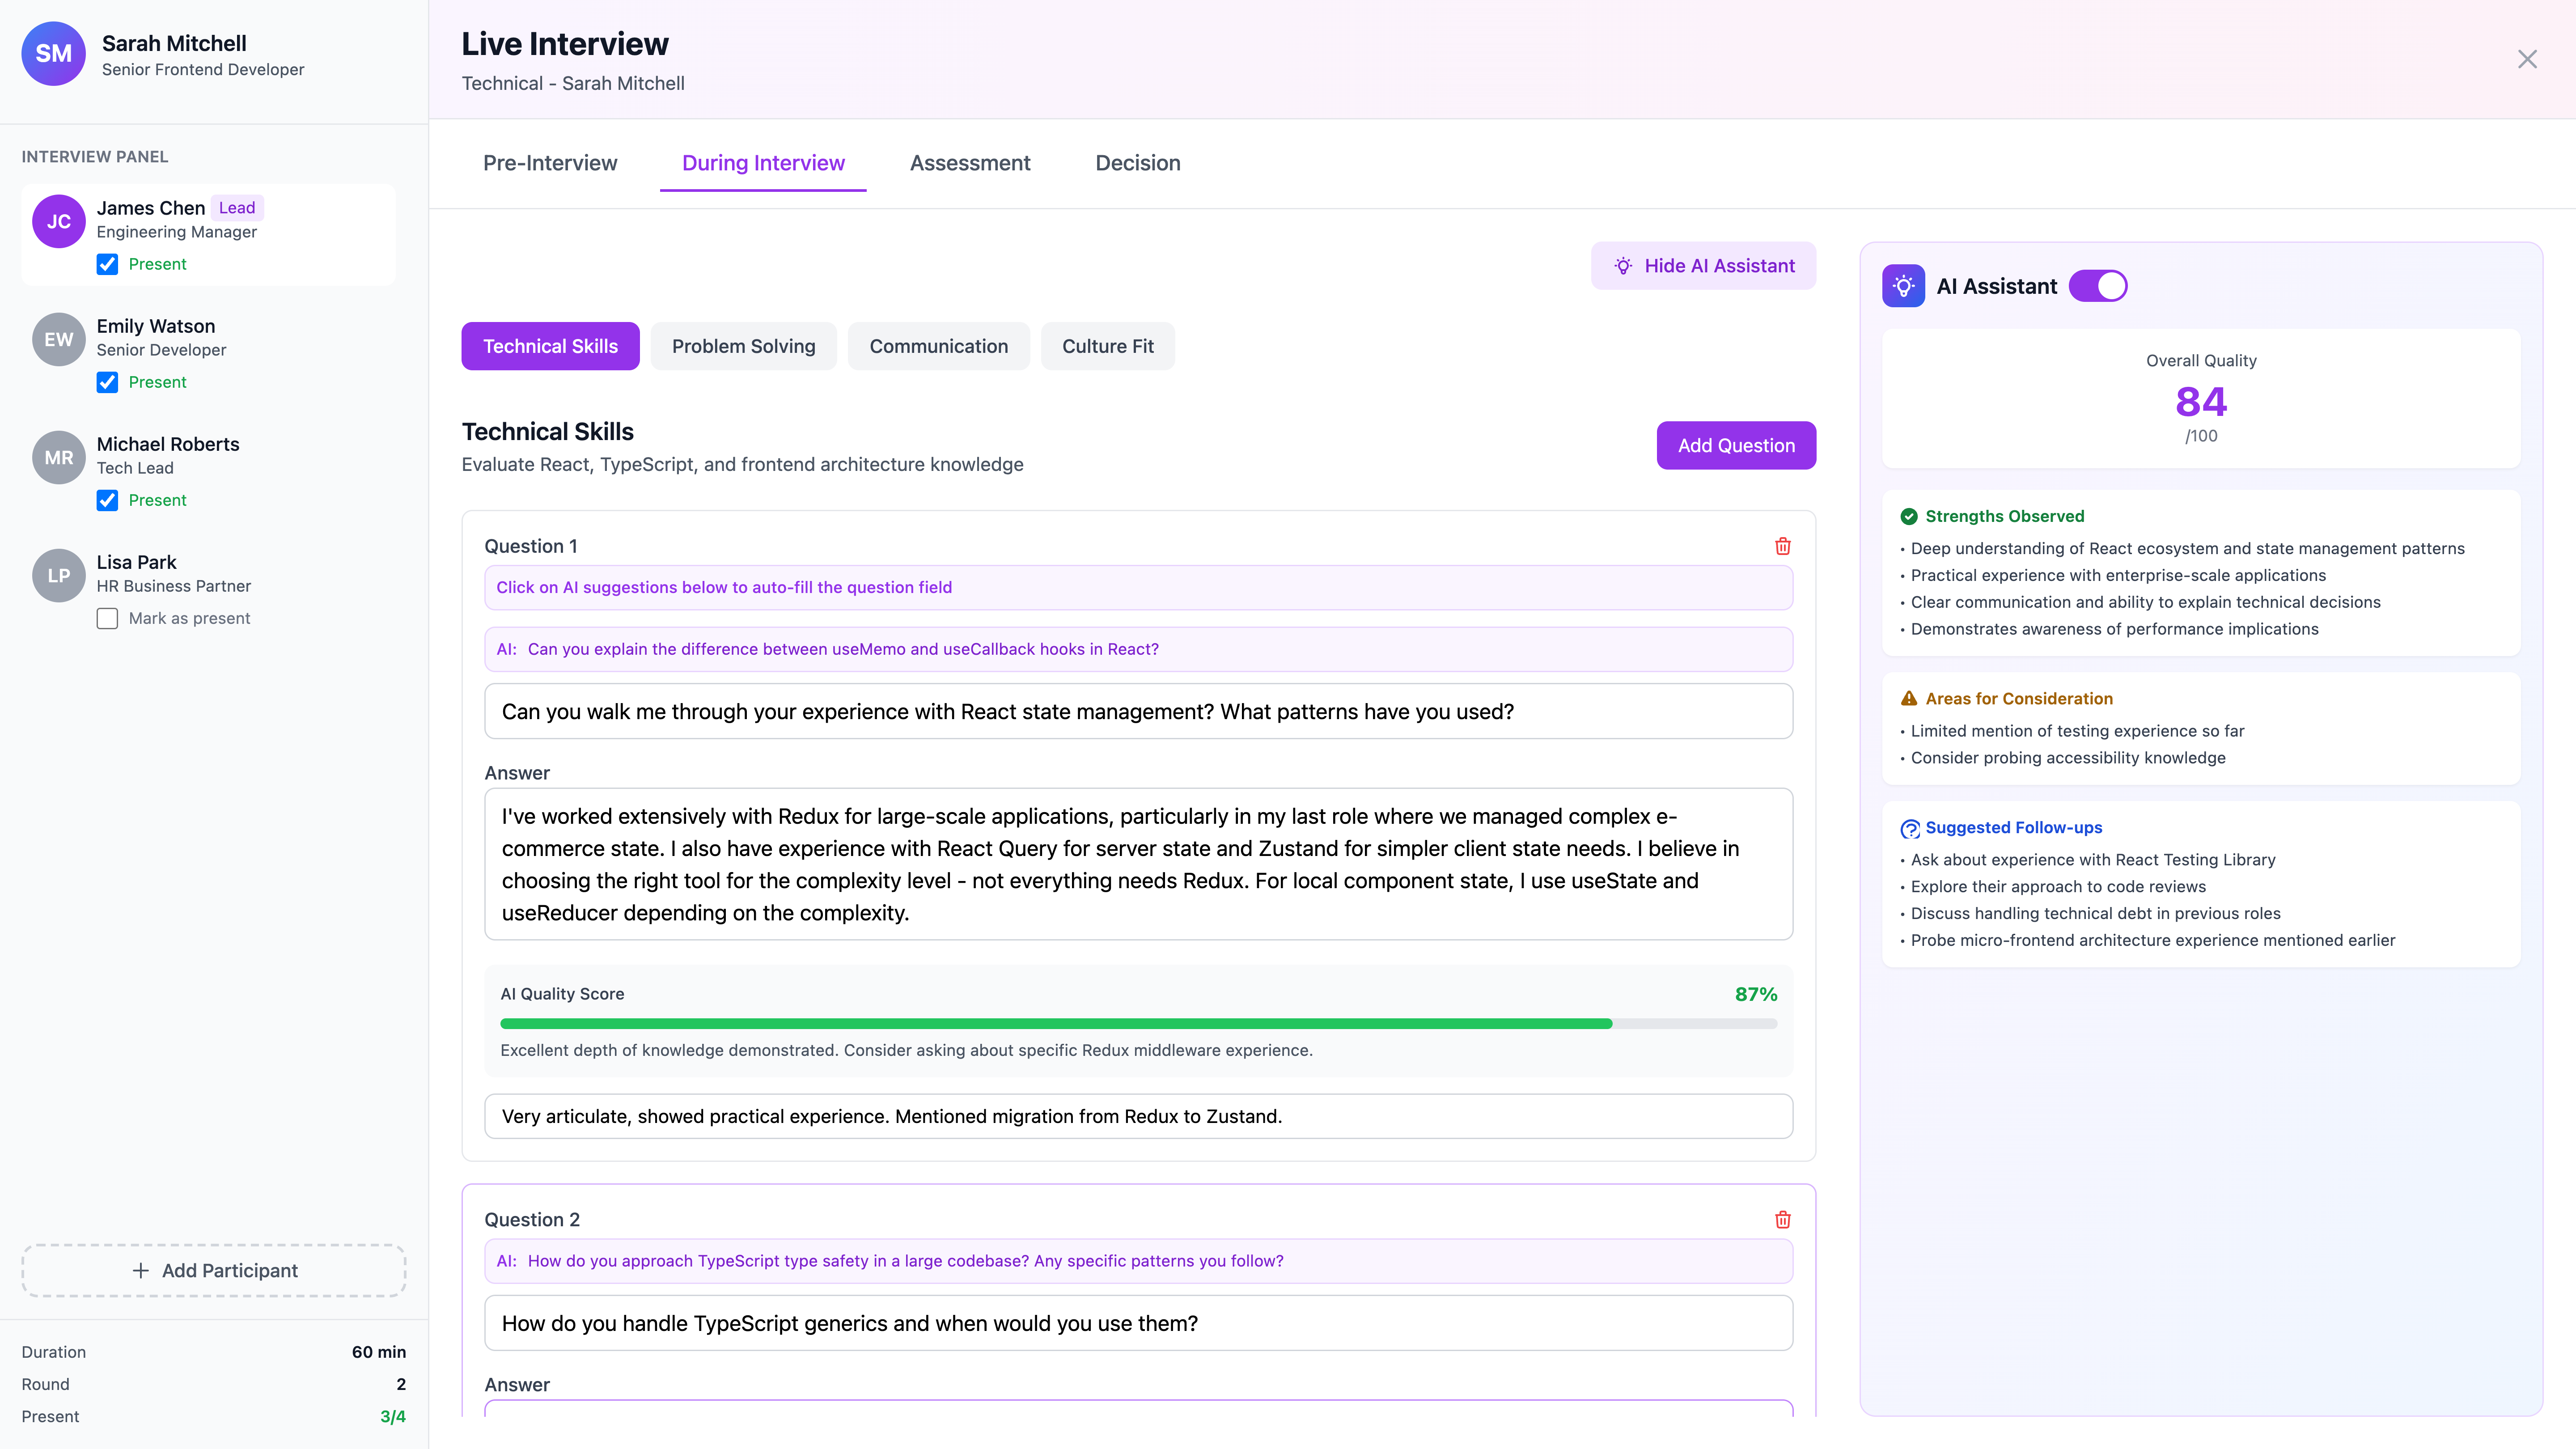Focus the Question 2 text field about generics
Screen dimensions: 2576x1449
point(1138,1323)
